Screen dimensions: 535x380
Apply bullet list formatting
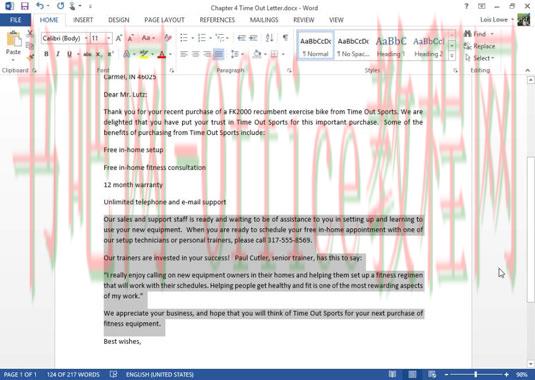184,38
